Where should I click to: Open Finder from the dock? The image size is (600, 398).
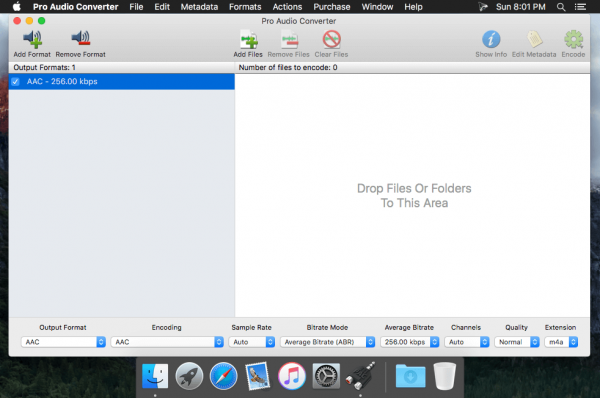[155, 376]
